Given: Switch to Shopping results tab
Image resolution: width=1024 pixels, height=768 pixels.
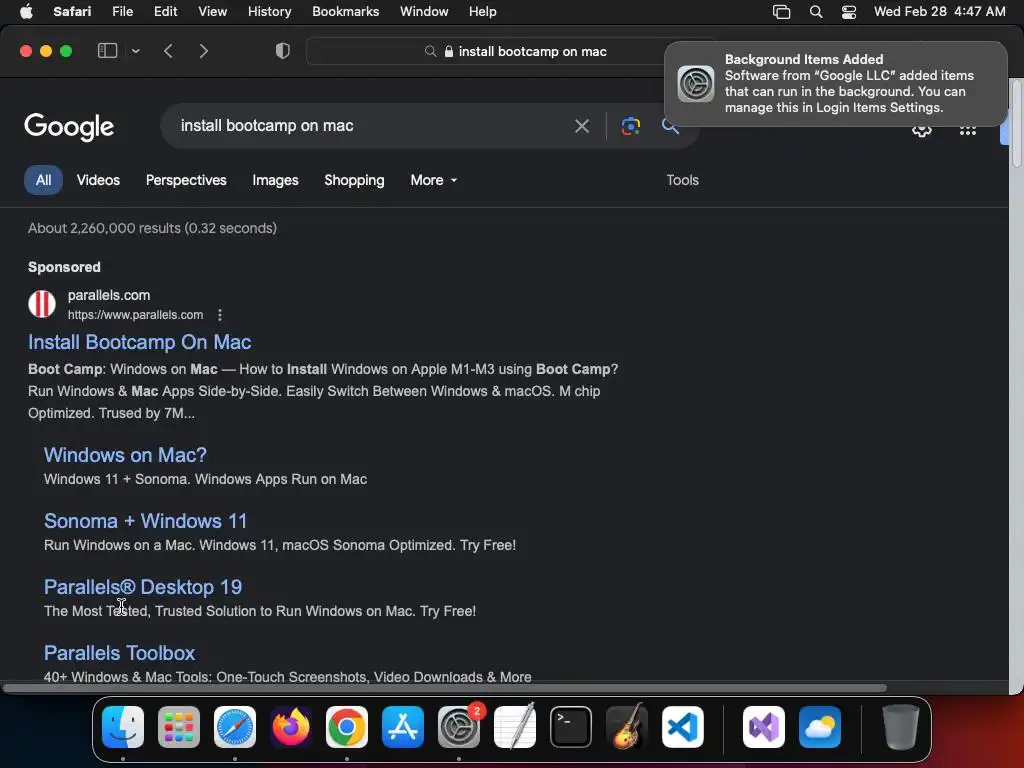Looking at the screenshot, I should (354, 180).
